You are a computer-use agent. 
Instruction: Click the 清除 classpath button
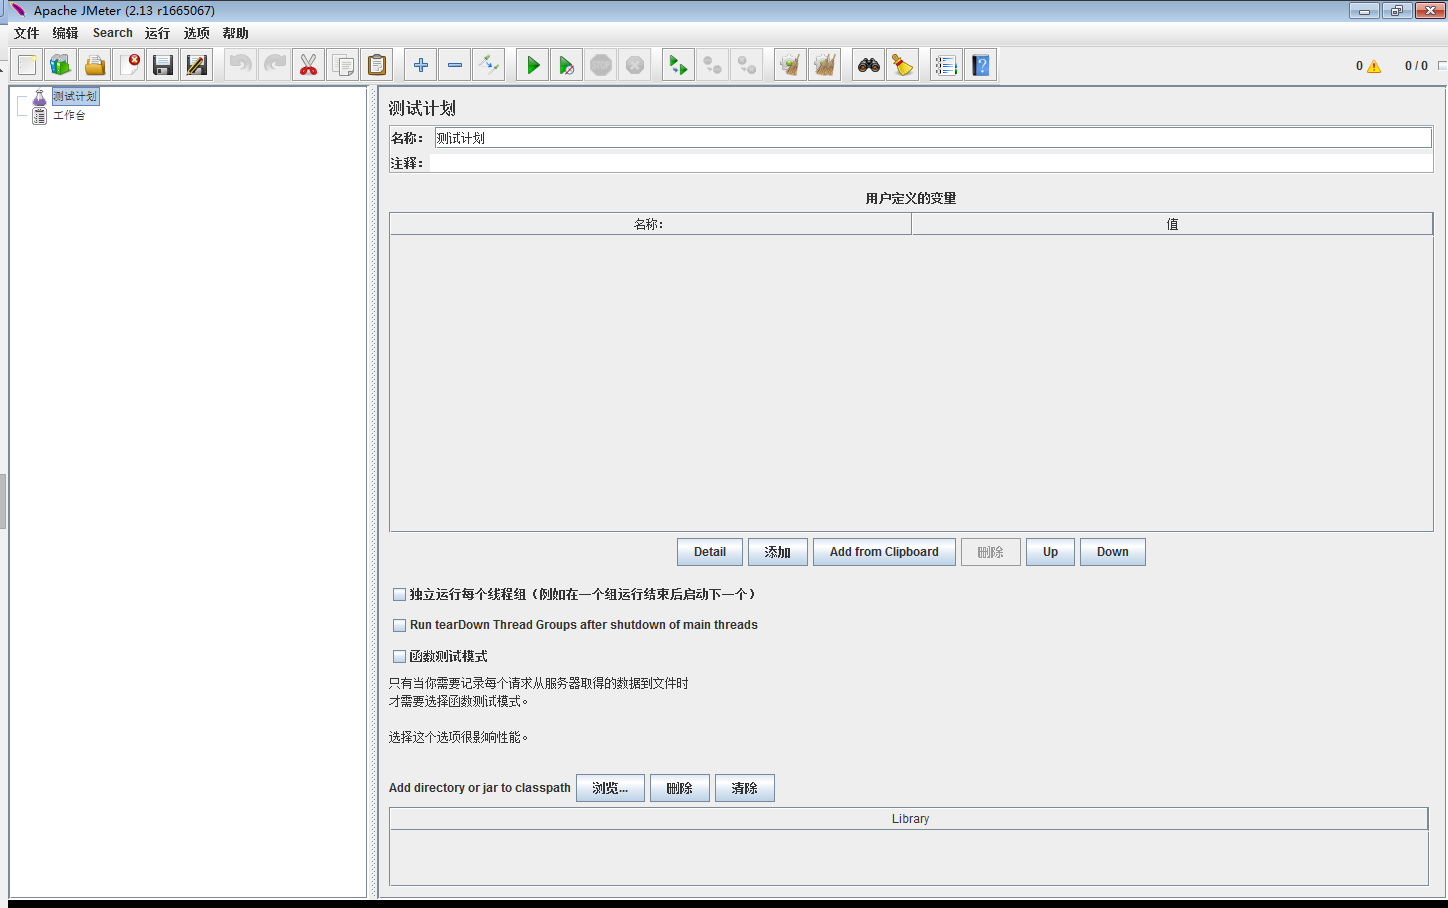click(x=745, y=788)
